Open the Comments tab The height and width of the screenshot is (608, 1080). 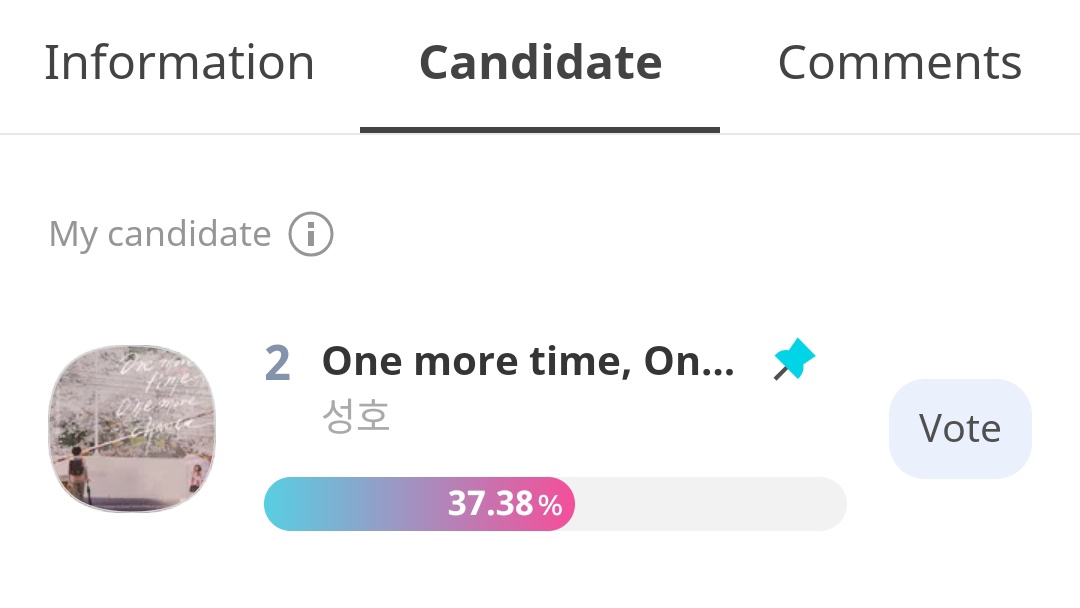(899, 63)
